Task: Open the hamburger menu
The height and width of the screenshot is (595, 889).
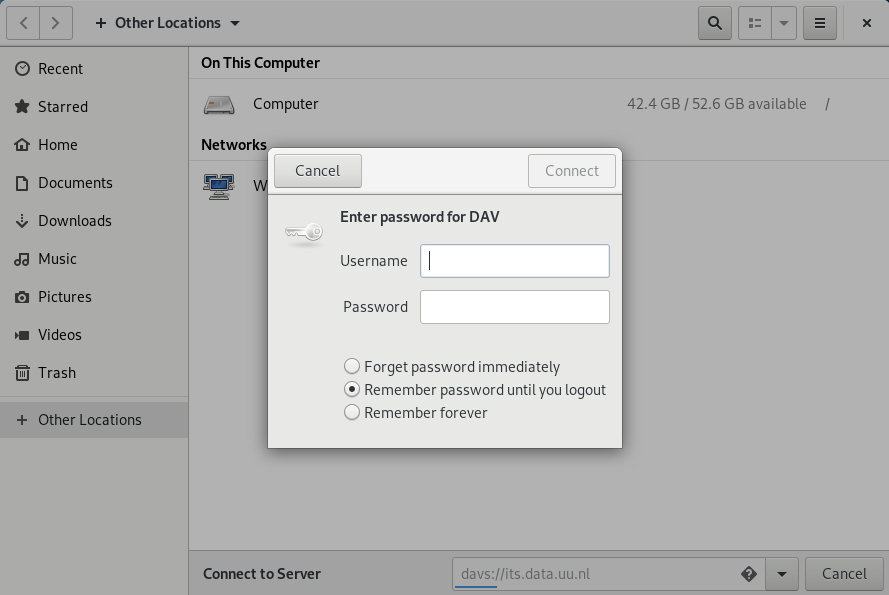Action: pyautogui.click(x=819, y=23)
